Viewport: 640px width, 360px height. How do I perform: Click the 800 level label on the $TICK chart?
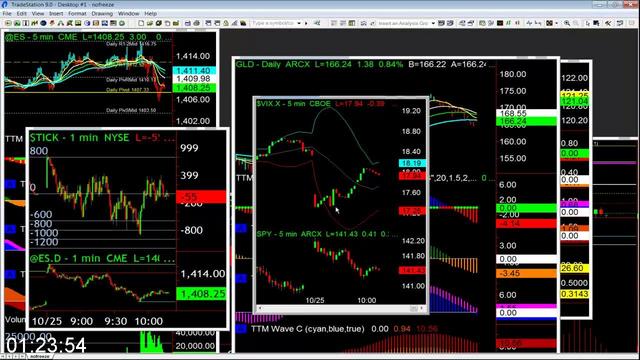tap(39, 151)
